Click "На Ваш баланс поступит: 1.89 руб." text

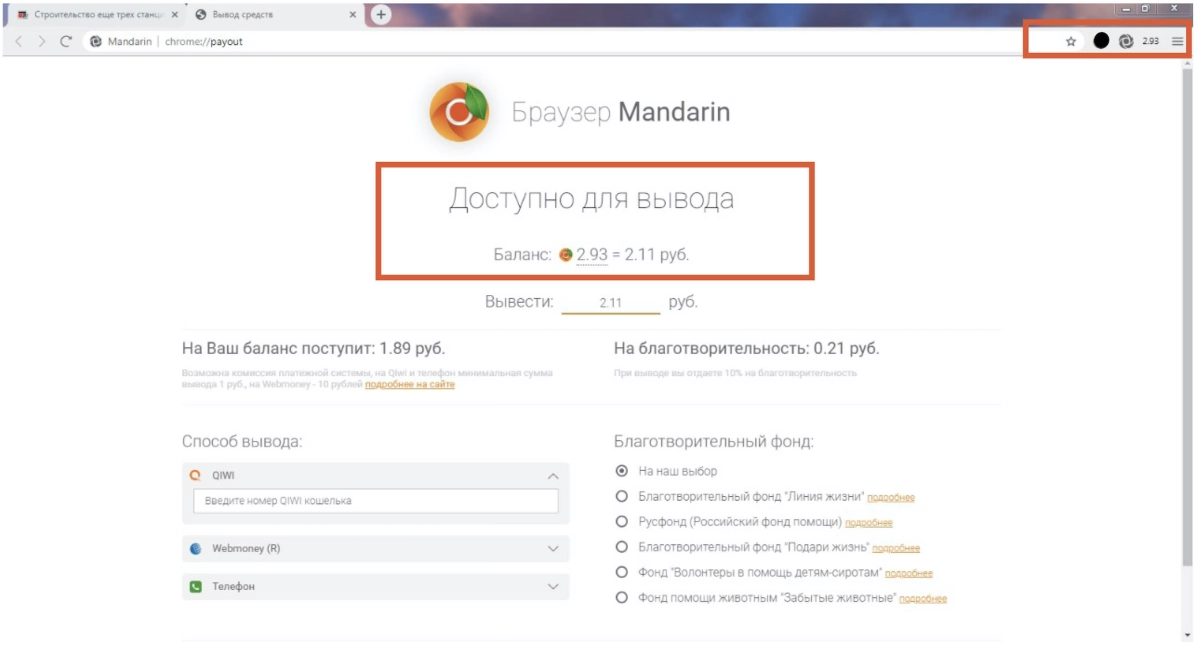tap(314, 349)
